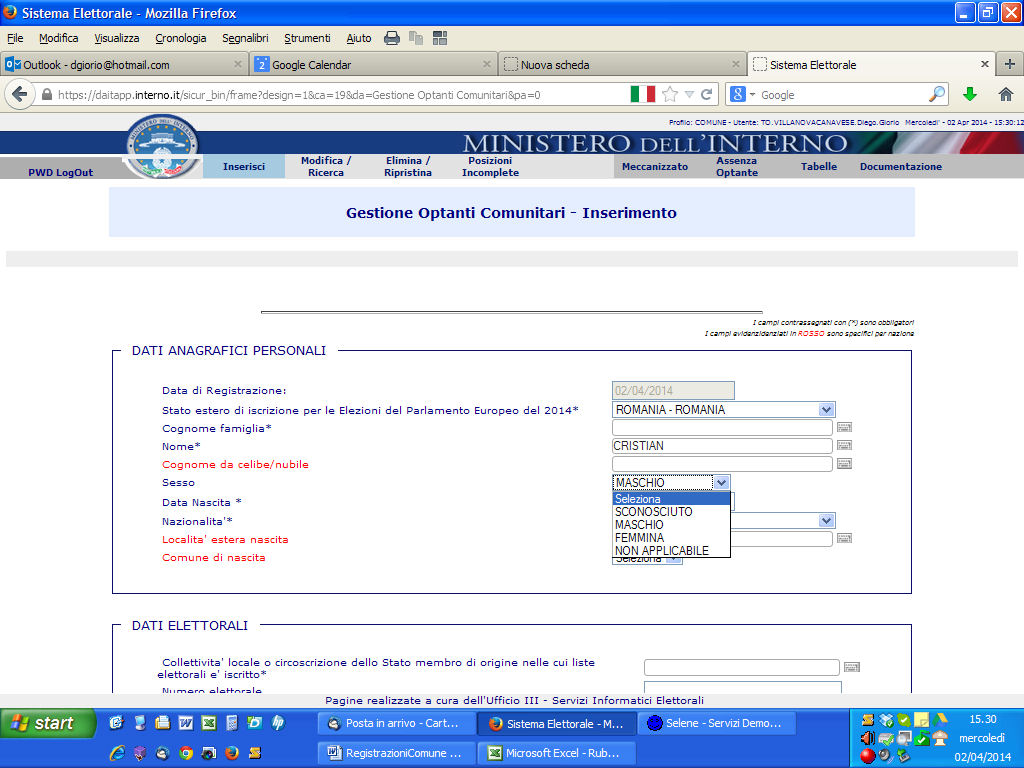Click the green downloads arrow icon
This screenshot has width=1024, height=768.
(969, 94)
